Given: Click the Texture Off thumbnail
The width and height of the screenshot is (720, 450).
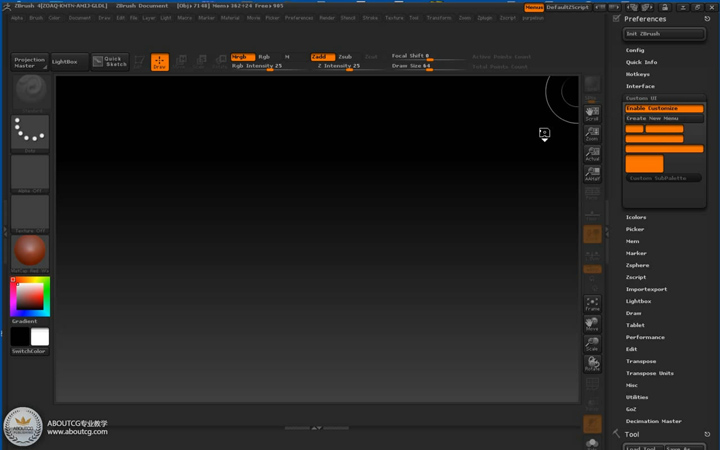Looking at the screenshot, I should [x=30, y=214].
